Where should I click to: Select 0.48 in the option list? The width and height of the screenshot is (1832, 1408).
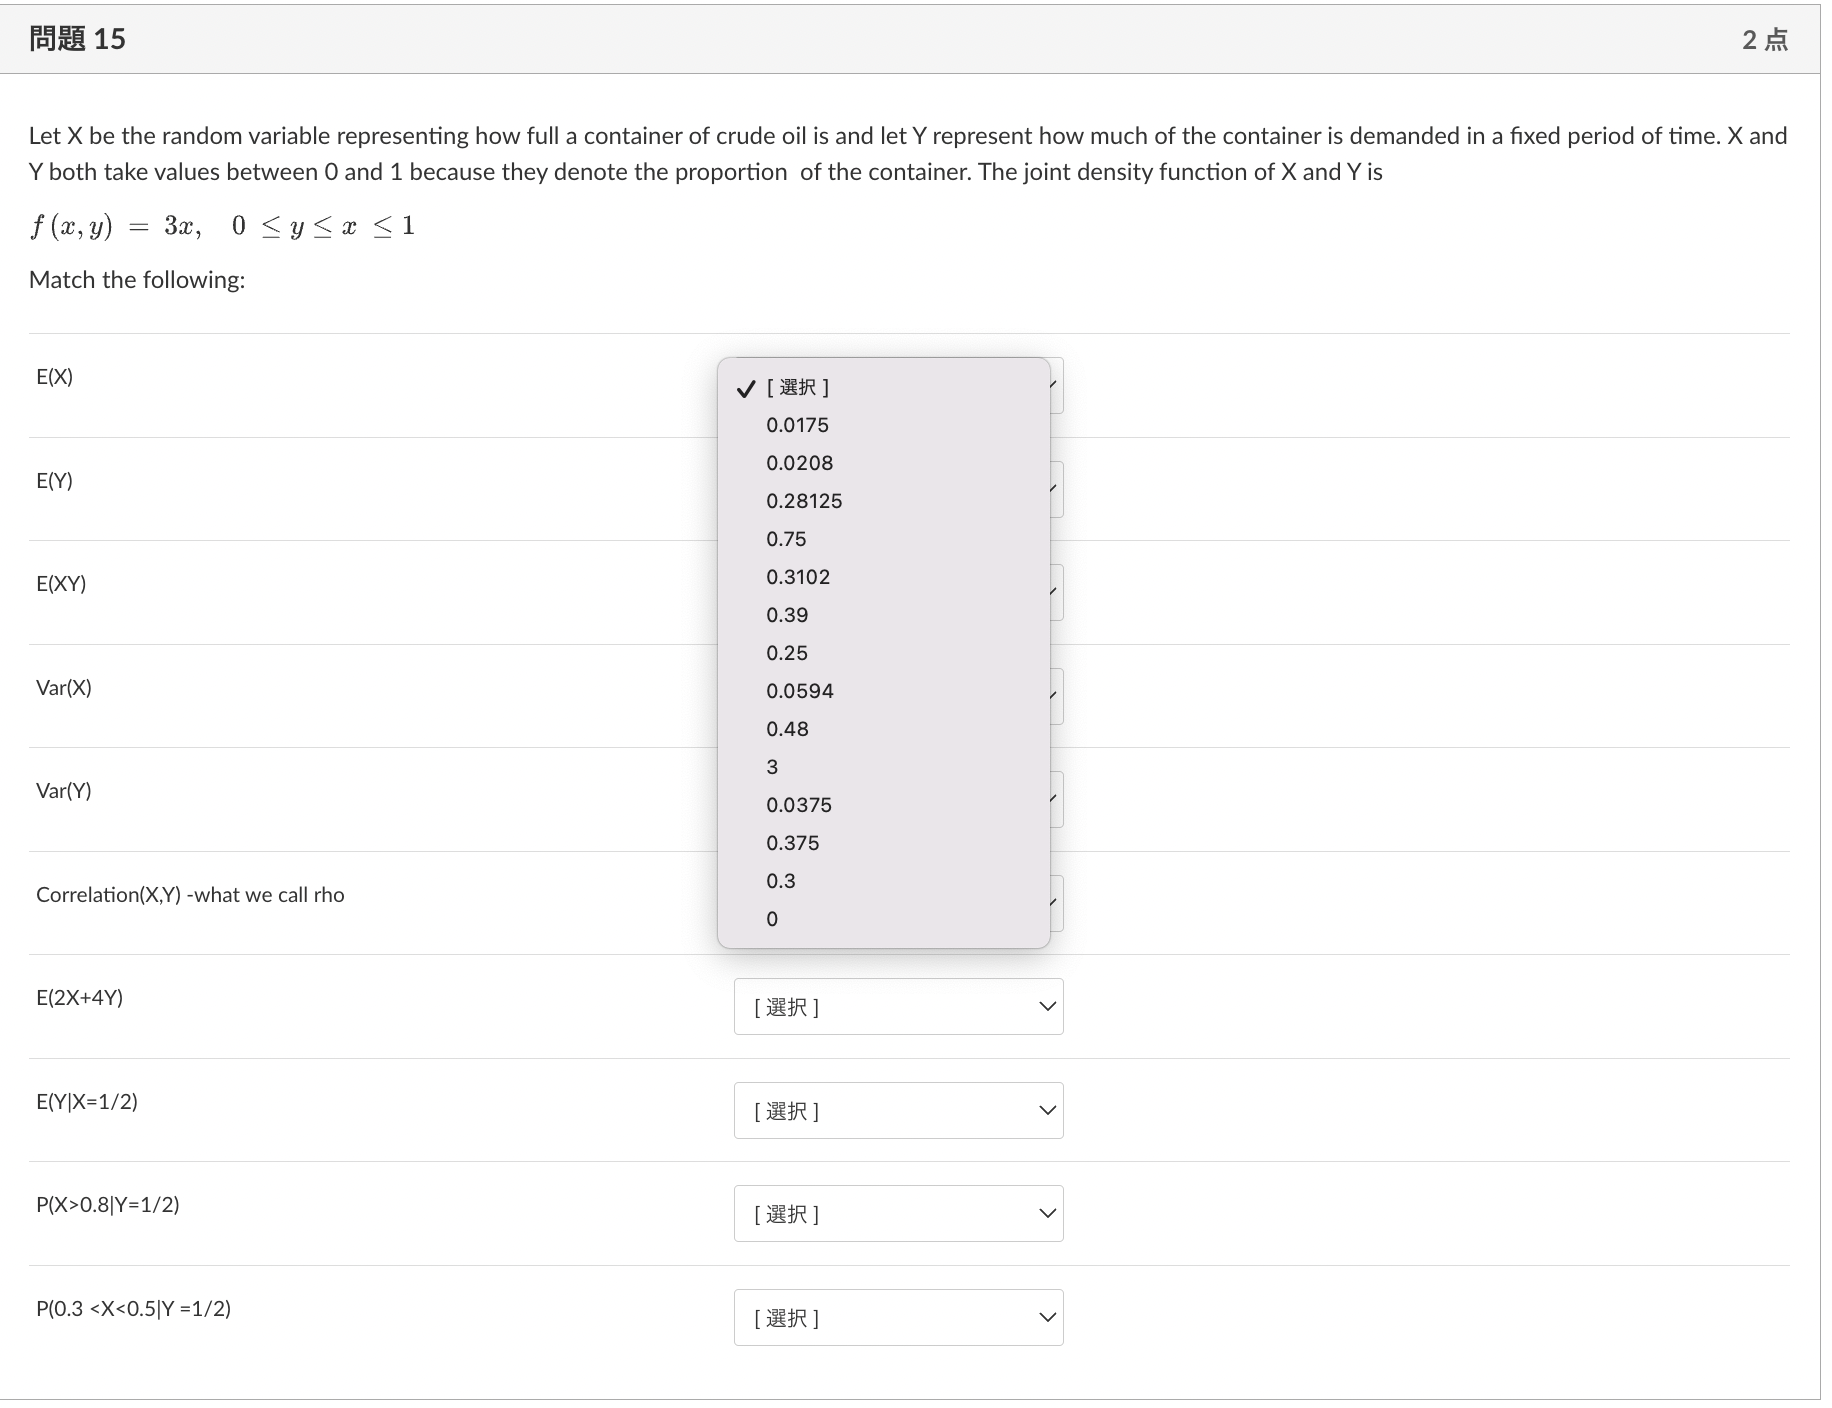point(787,728)
